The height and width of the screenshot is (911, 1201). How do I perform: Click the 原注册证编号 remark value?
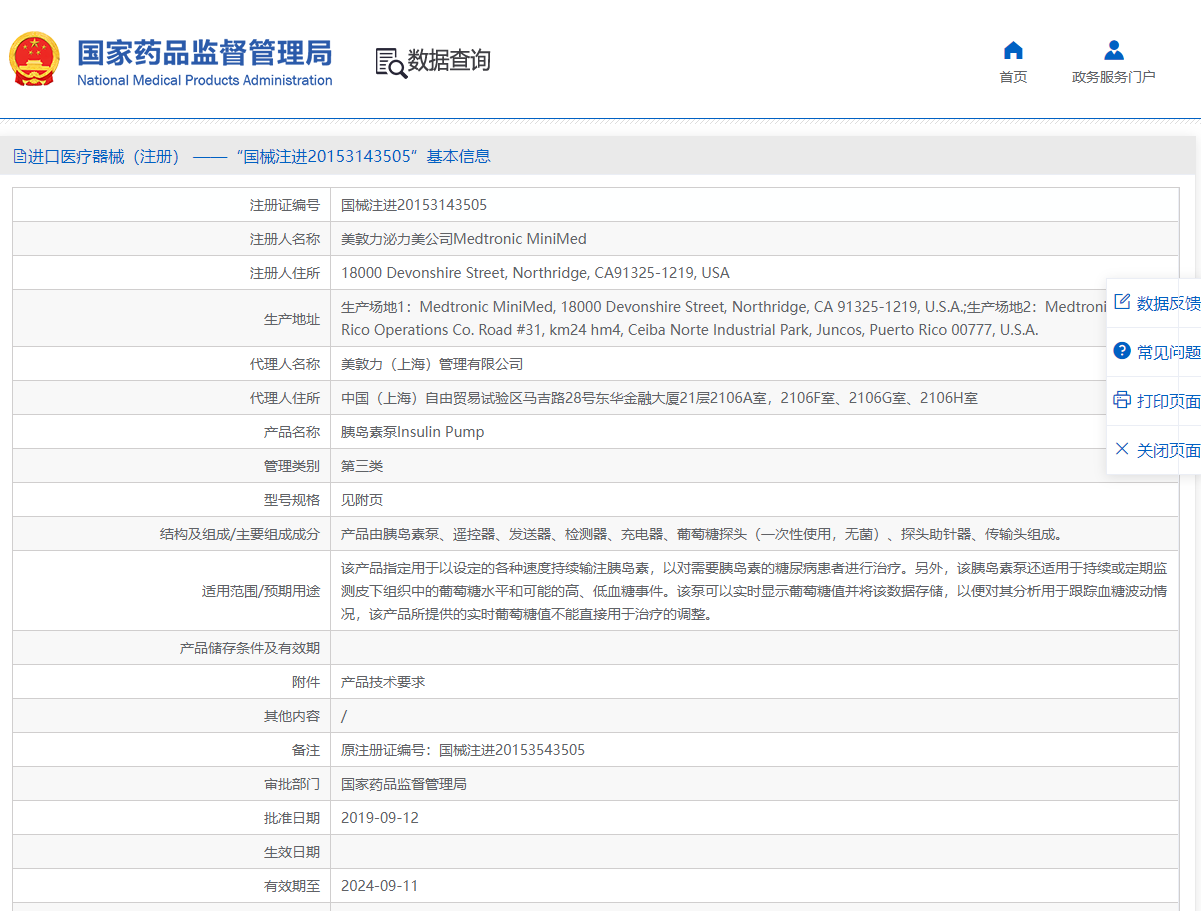pos(463,750)
